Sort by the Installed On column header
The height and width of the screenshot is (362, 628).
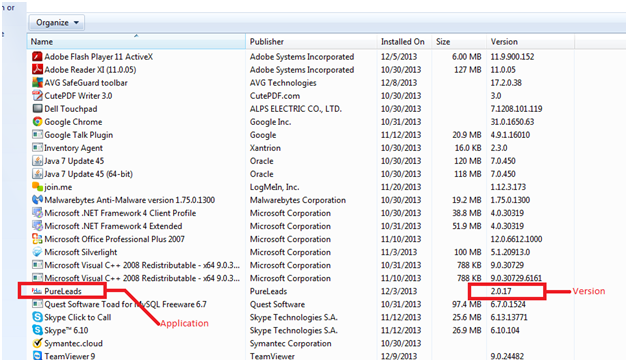click(x=404, y=42)
